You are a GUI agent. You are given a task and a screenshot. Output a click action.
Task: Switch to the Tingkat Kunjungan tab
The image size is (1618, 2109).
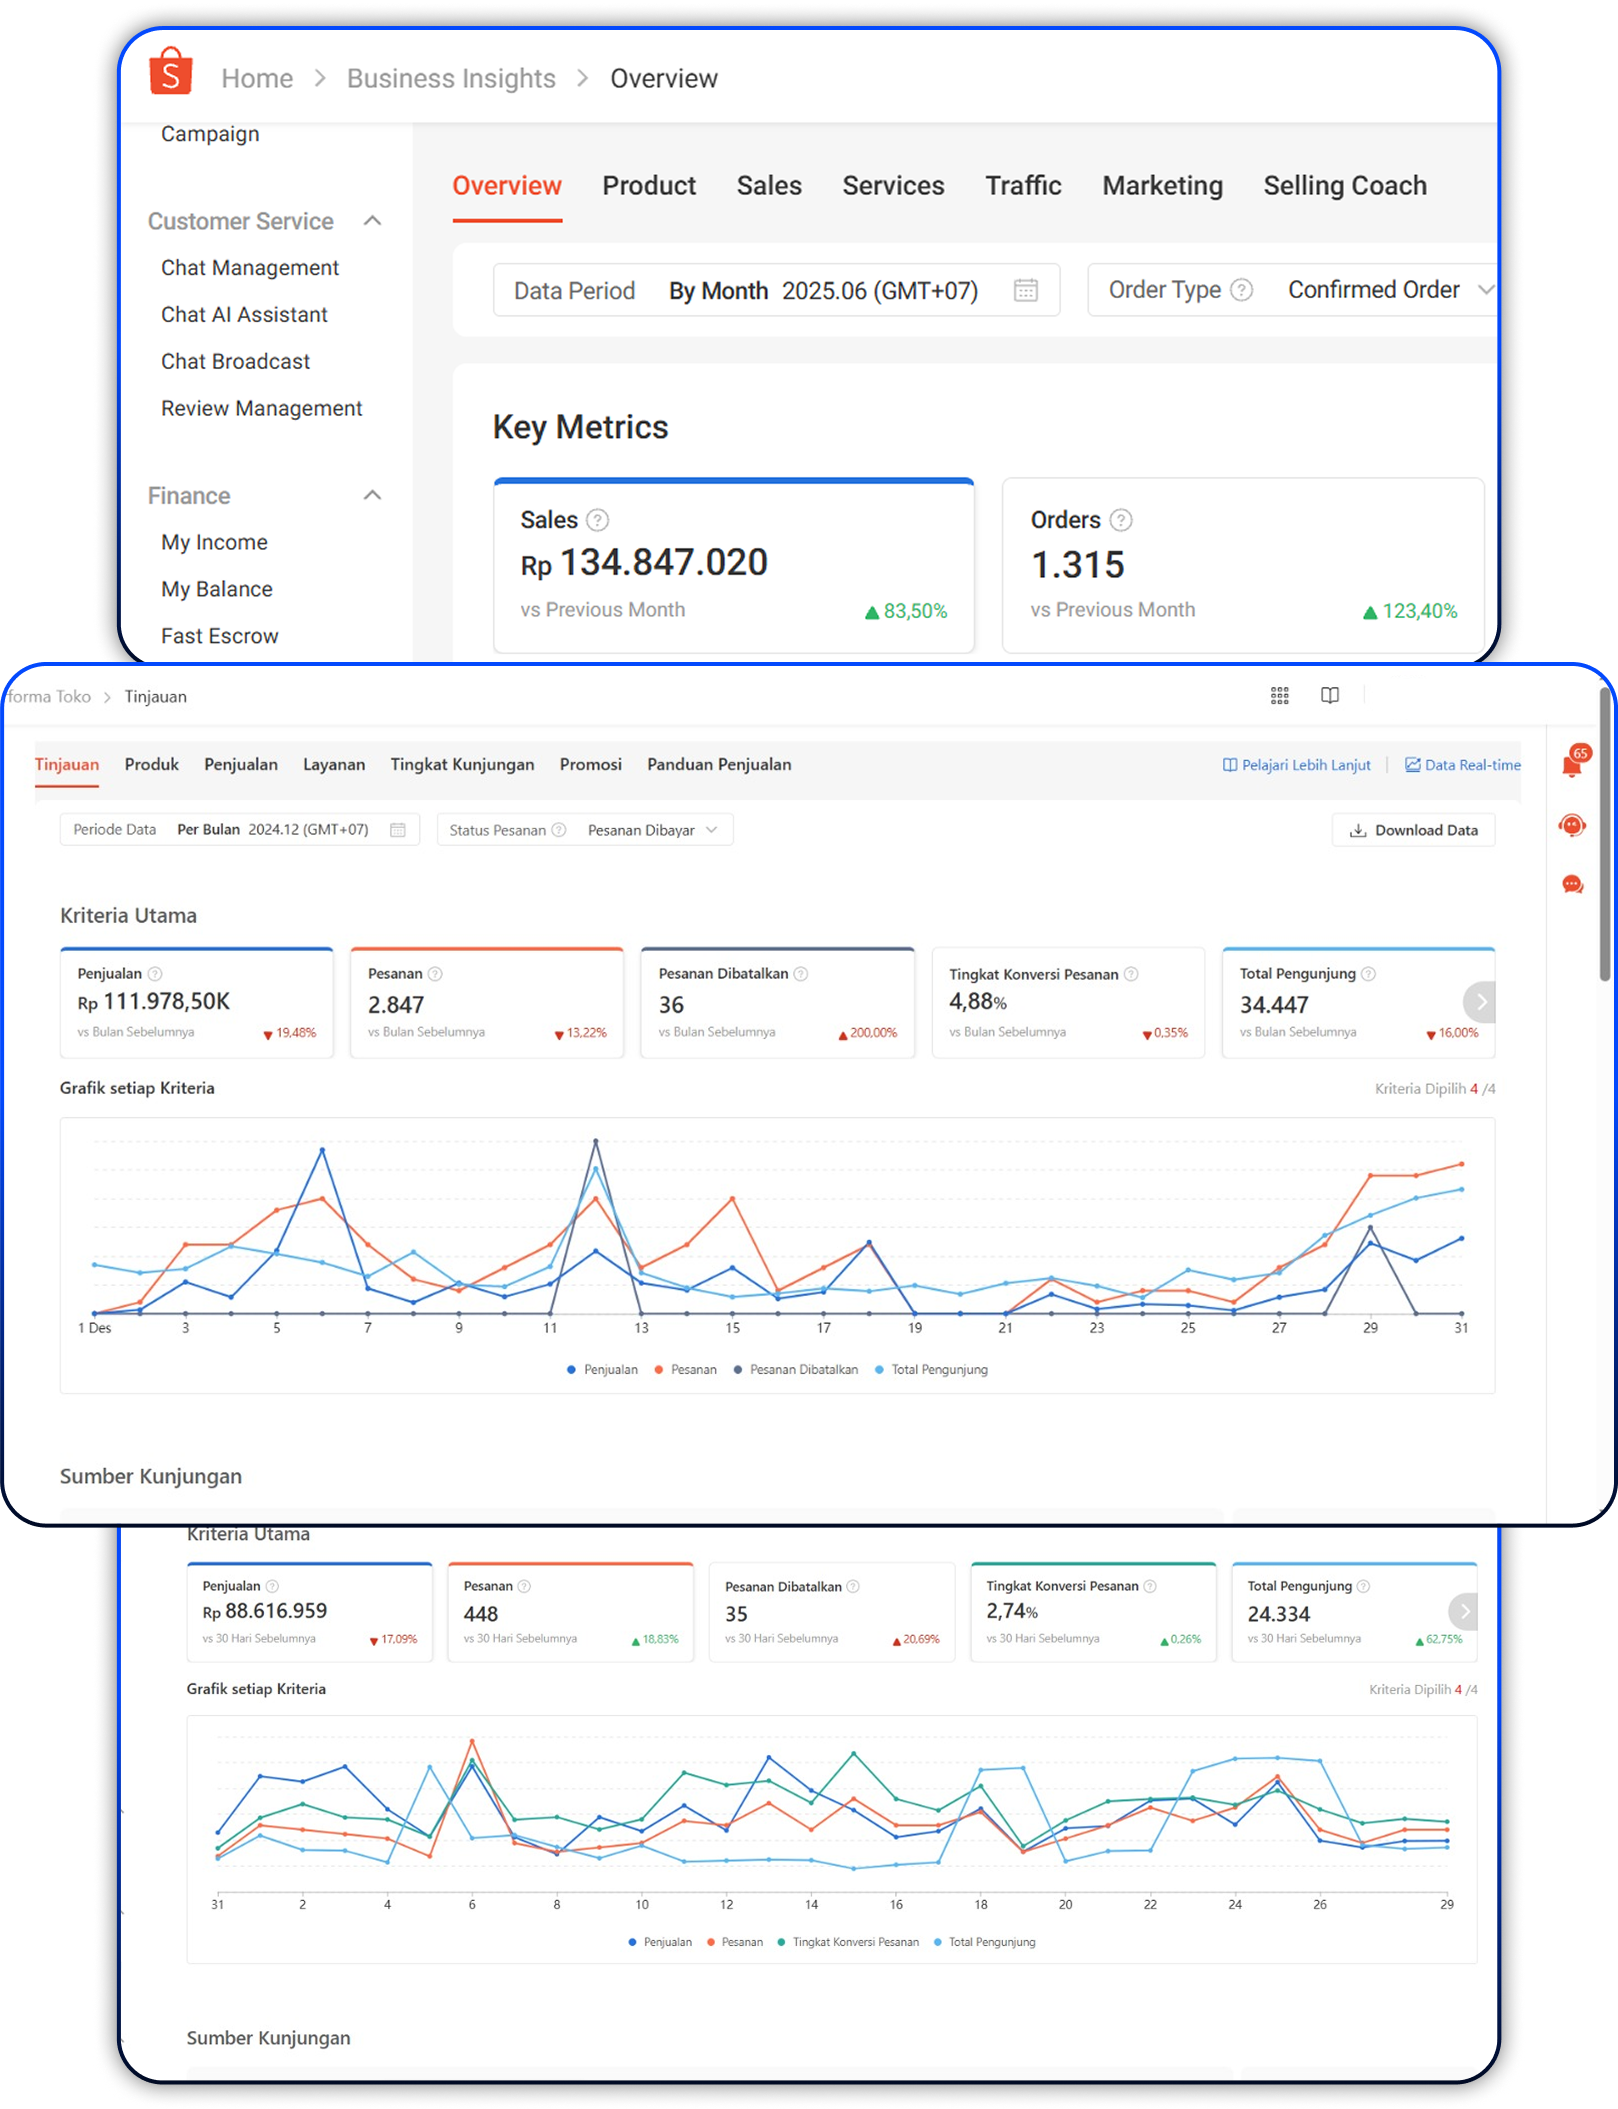tap(462, 765)
